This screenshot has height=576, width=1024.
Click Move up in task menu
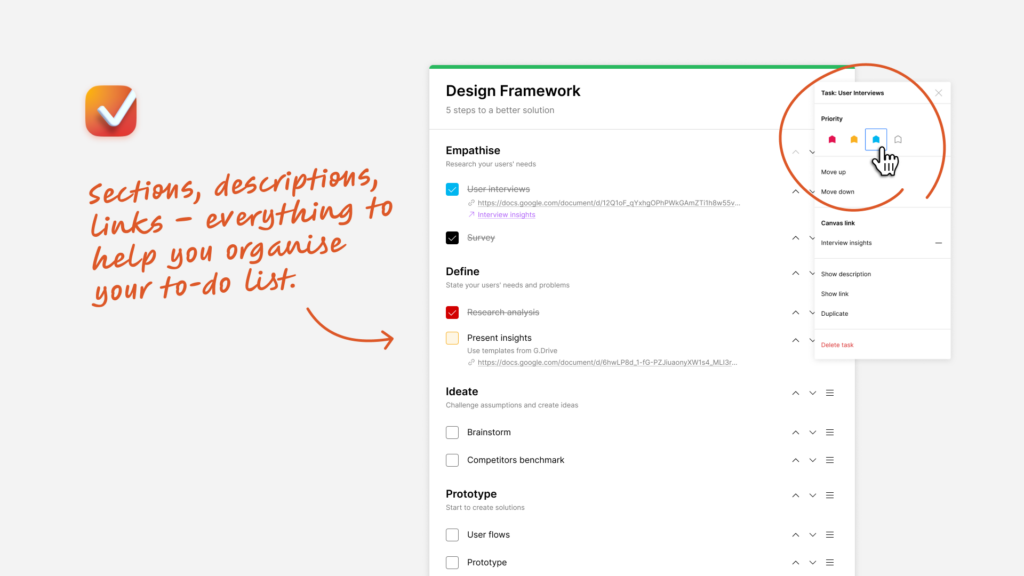pos(833,172)
